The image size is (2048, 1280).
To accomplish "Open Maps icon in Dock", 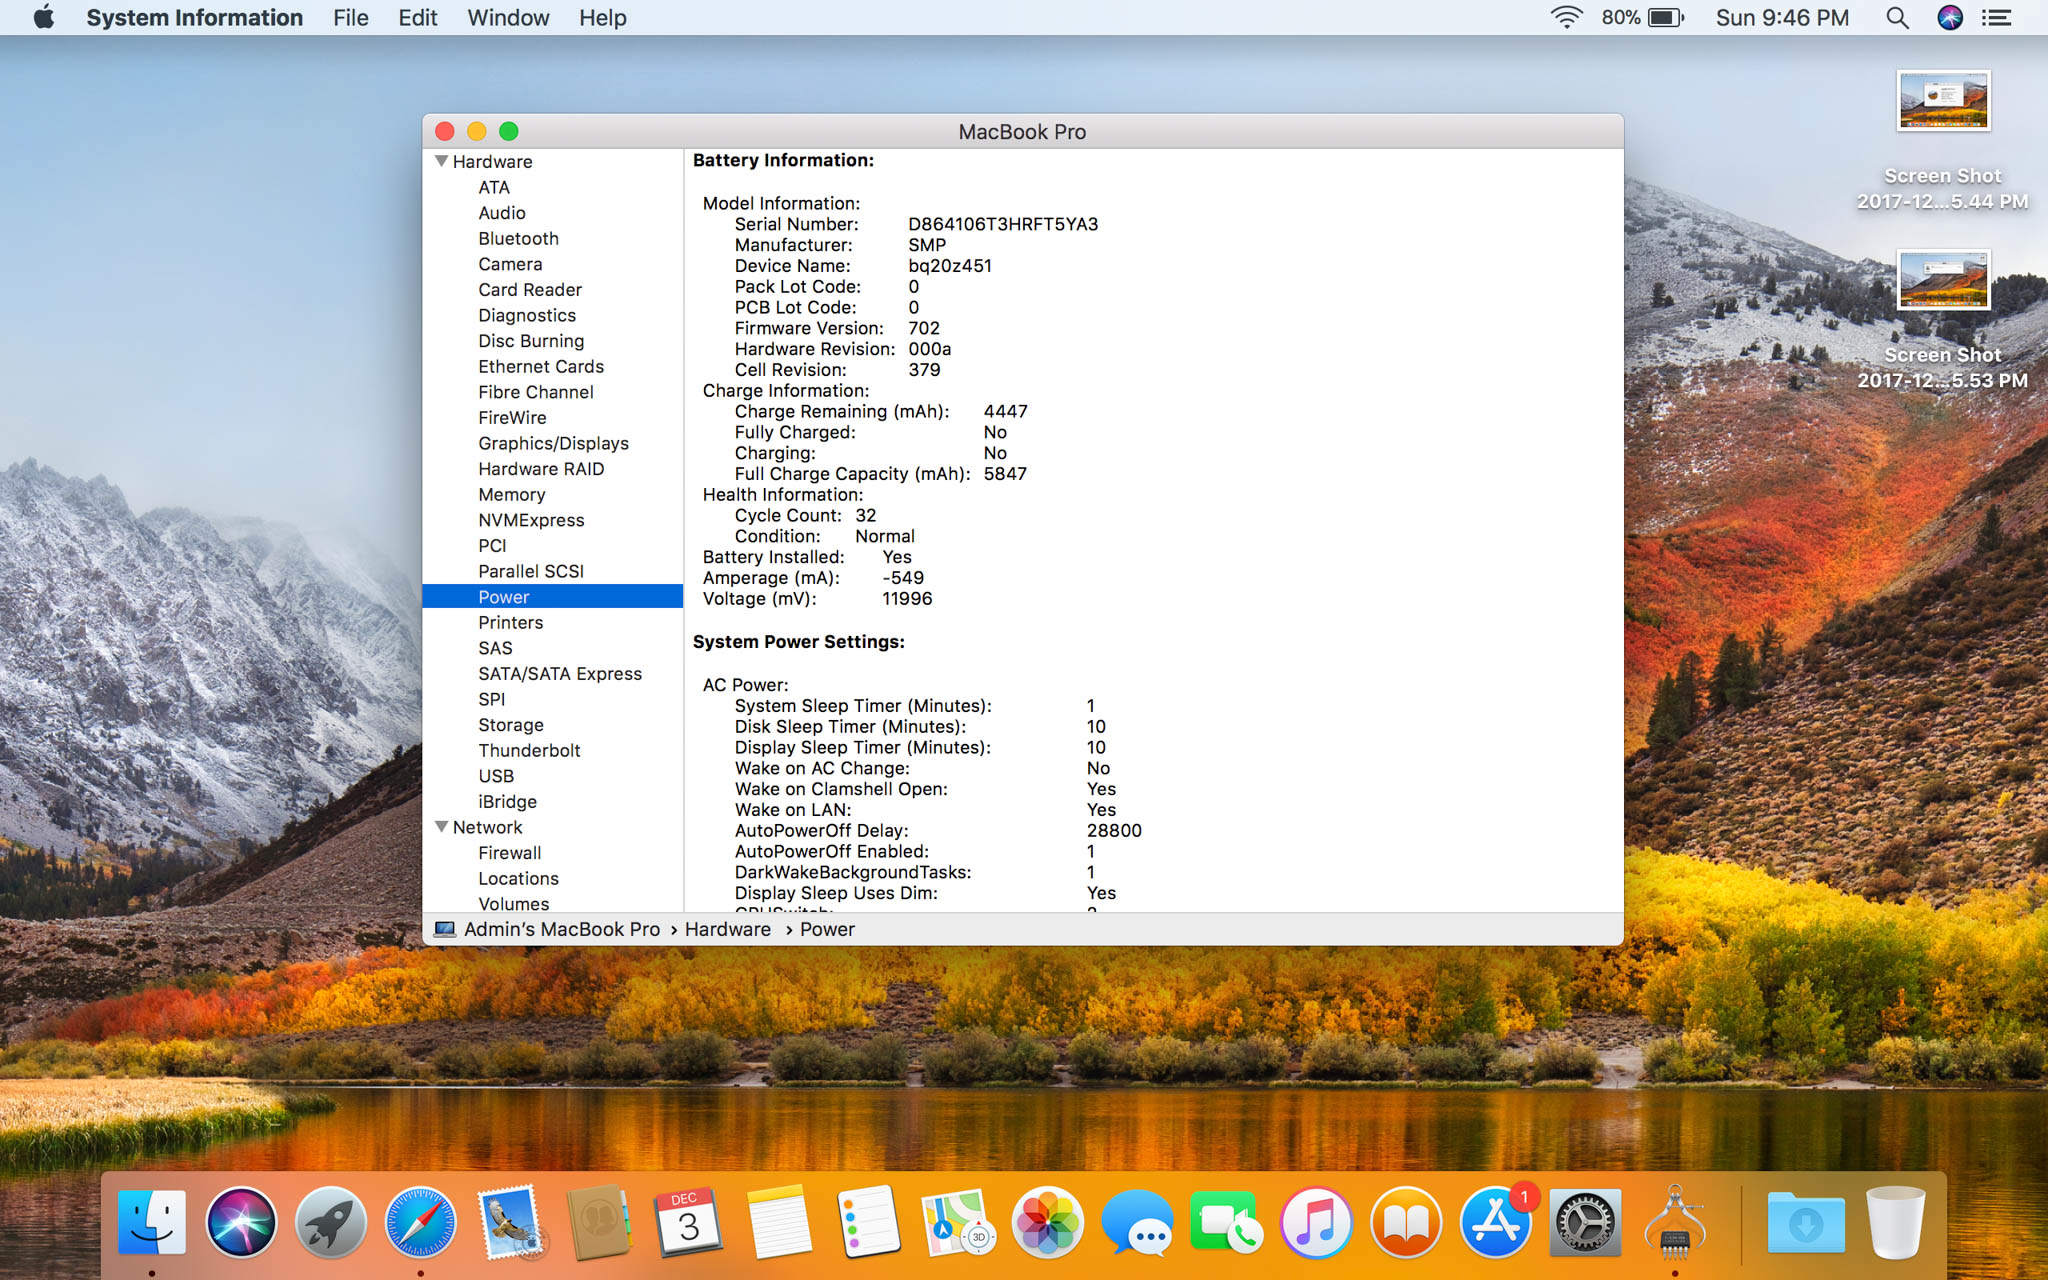I will pyautogui.click(x=958, y=1221).
